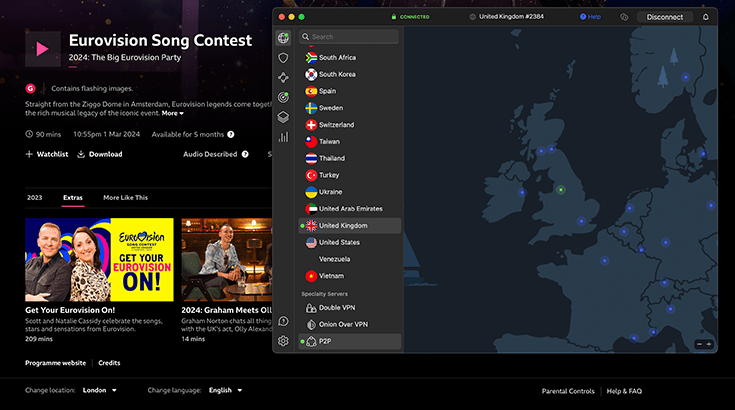Select United States in the country list
Viewport: 735px width, 410px height.
pos(350,243)
